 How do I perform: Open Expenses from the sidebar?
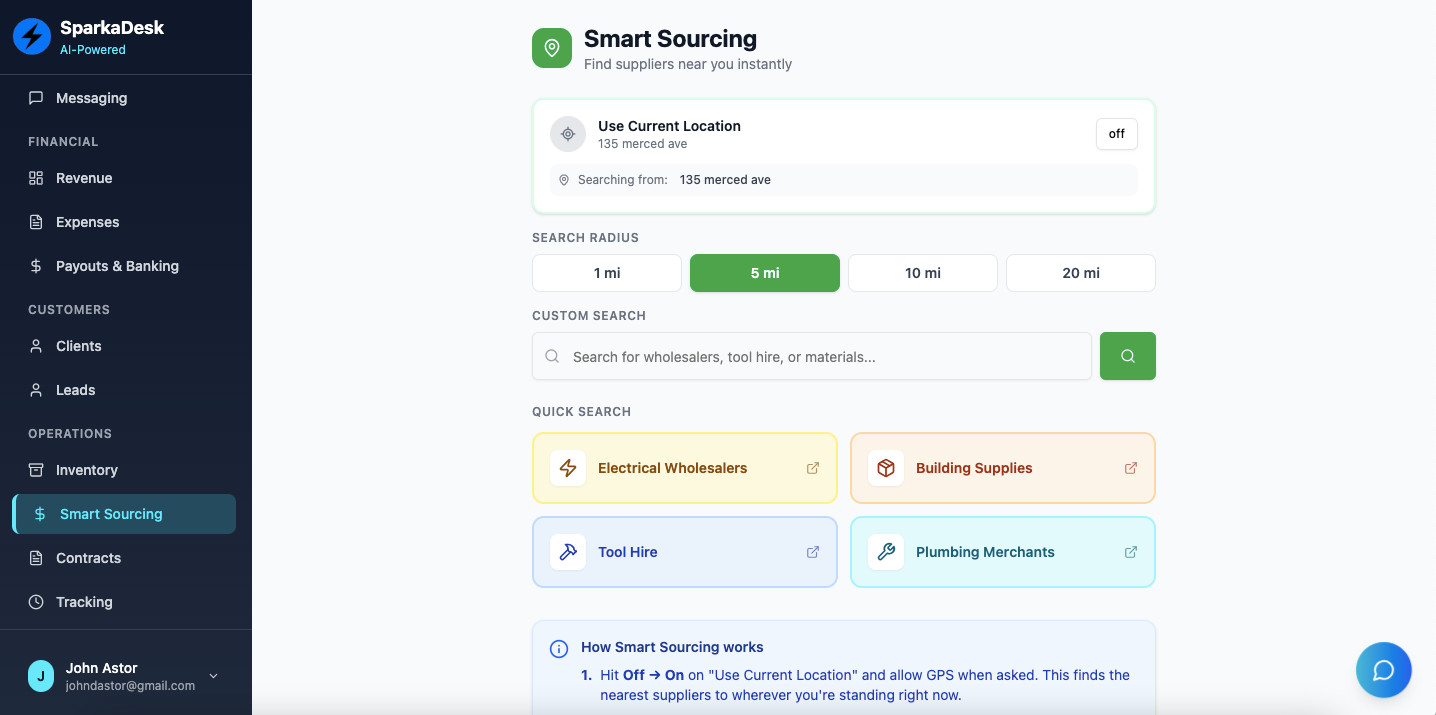[x=124, y=222]
